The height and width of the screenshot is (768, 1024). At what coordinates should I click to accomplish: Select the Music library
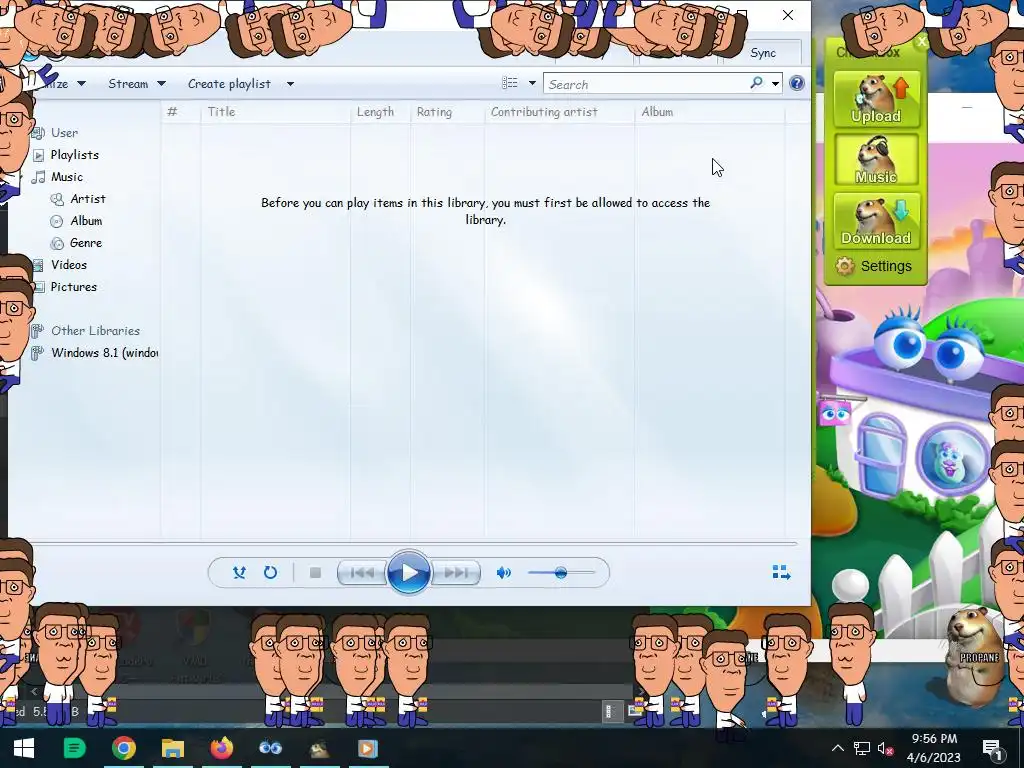click(67, 177)
